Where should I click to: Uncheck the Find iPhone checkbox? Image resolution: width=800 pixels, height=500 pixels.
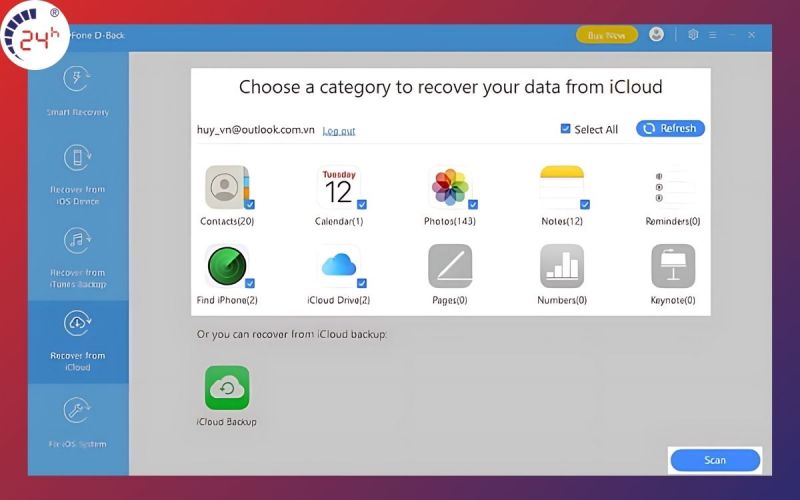coord(250,283)
